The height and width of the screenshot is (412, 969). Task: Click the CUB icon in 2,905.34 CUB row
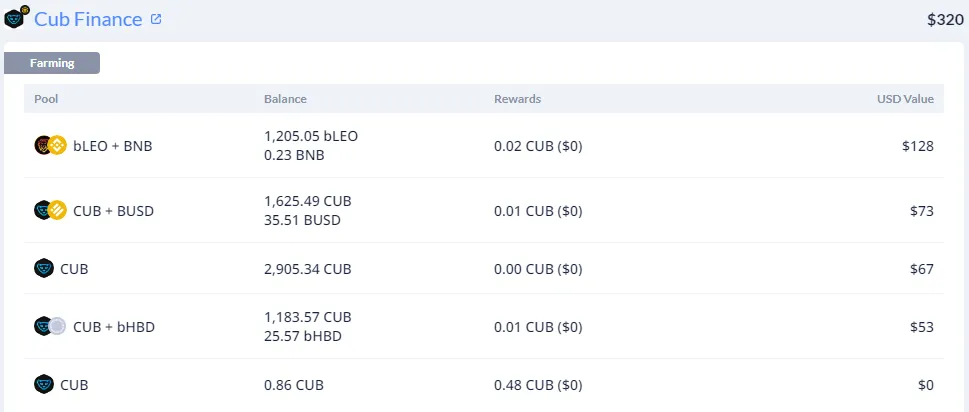[x=44, y=269]
